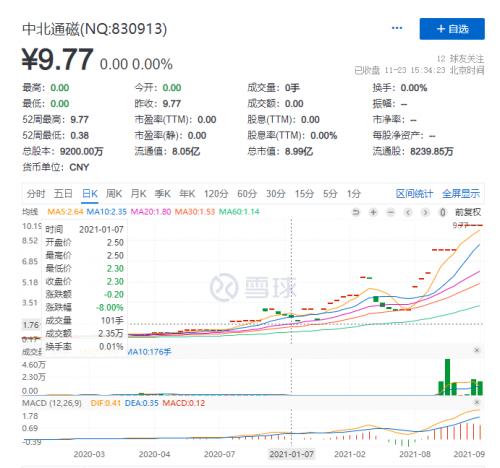Switch to the 分时 chart tab
The width and height of the screenshot is (500, 468).
pos(36,194)
